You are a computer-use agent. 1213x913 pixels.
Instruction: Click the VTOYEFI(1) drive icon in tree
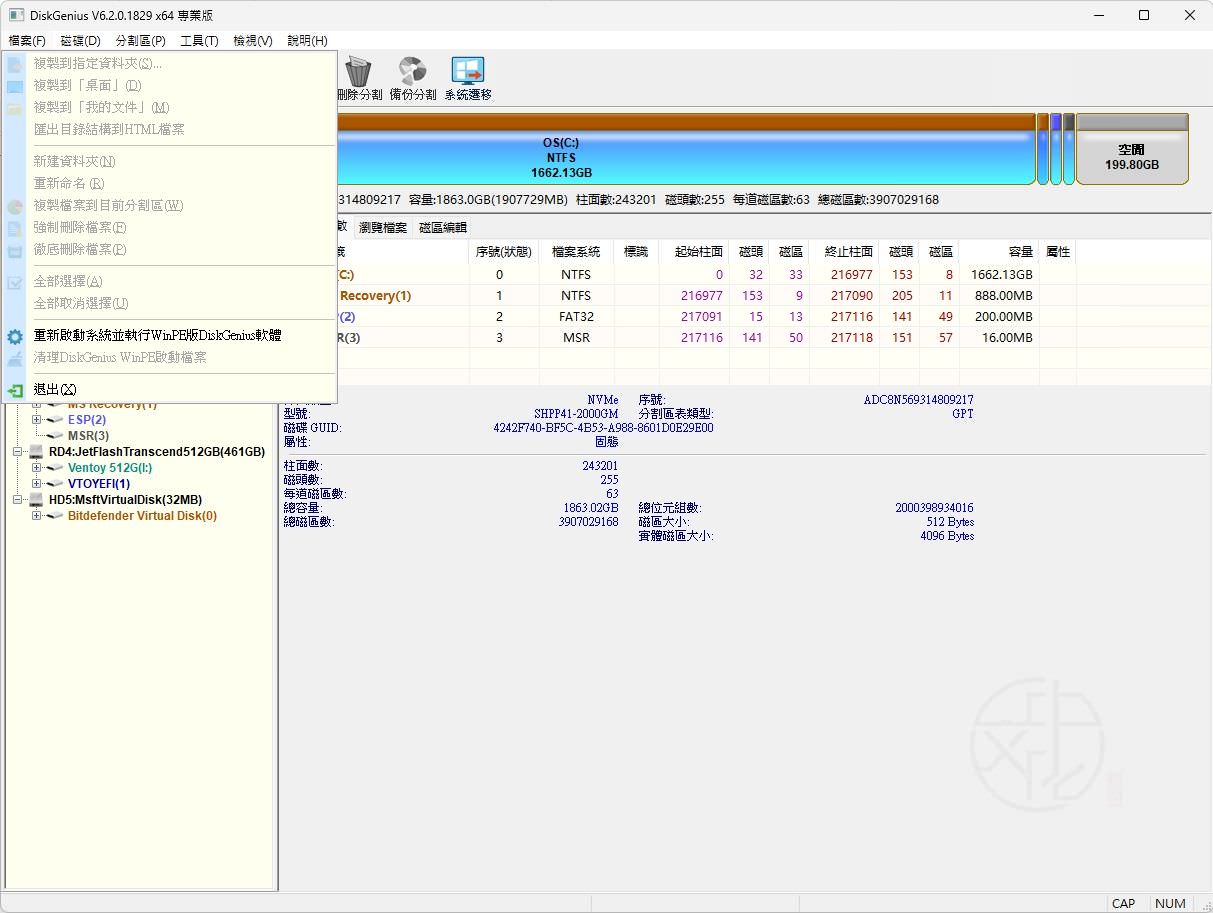tap(55, 484)
